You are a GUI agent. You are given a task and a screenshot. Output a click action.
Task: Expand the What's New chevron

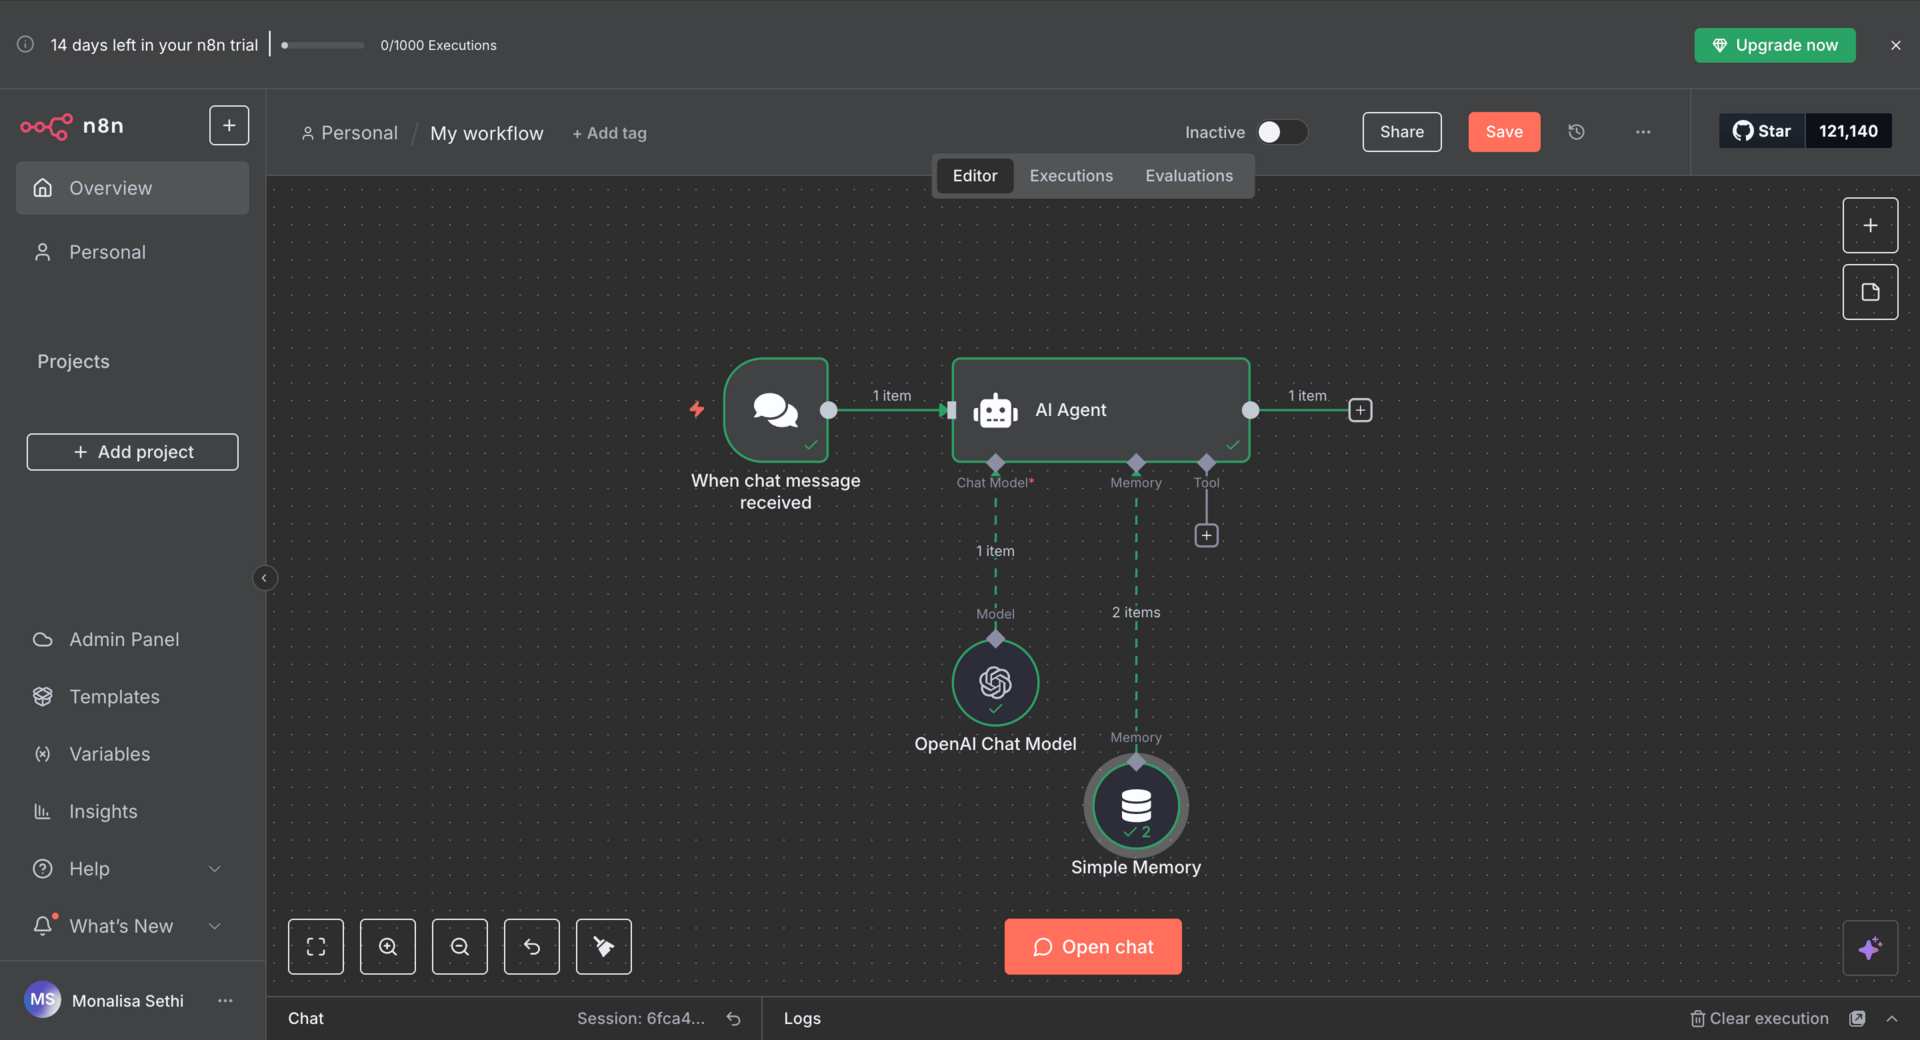[x=214, y=926]
